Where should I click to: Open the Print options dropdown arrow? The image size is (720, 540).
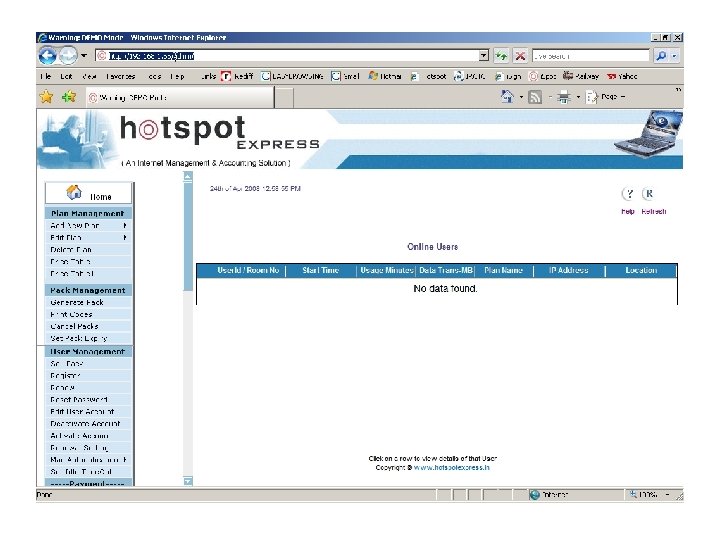(x=578, y=97)
